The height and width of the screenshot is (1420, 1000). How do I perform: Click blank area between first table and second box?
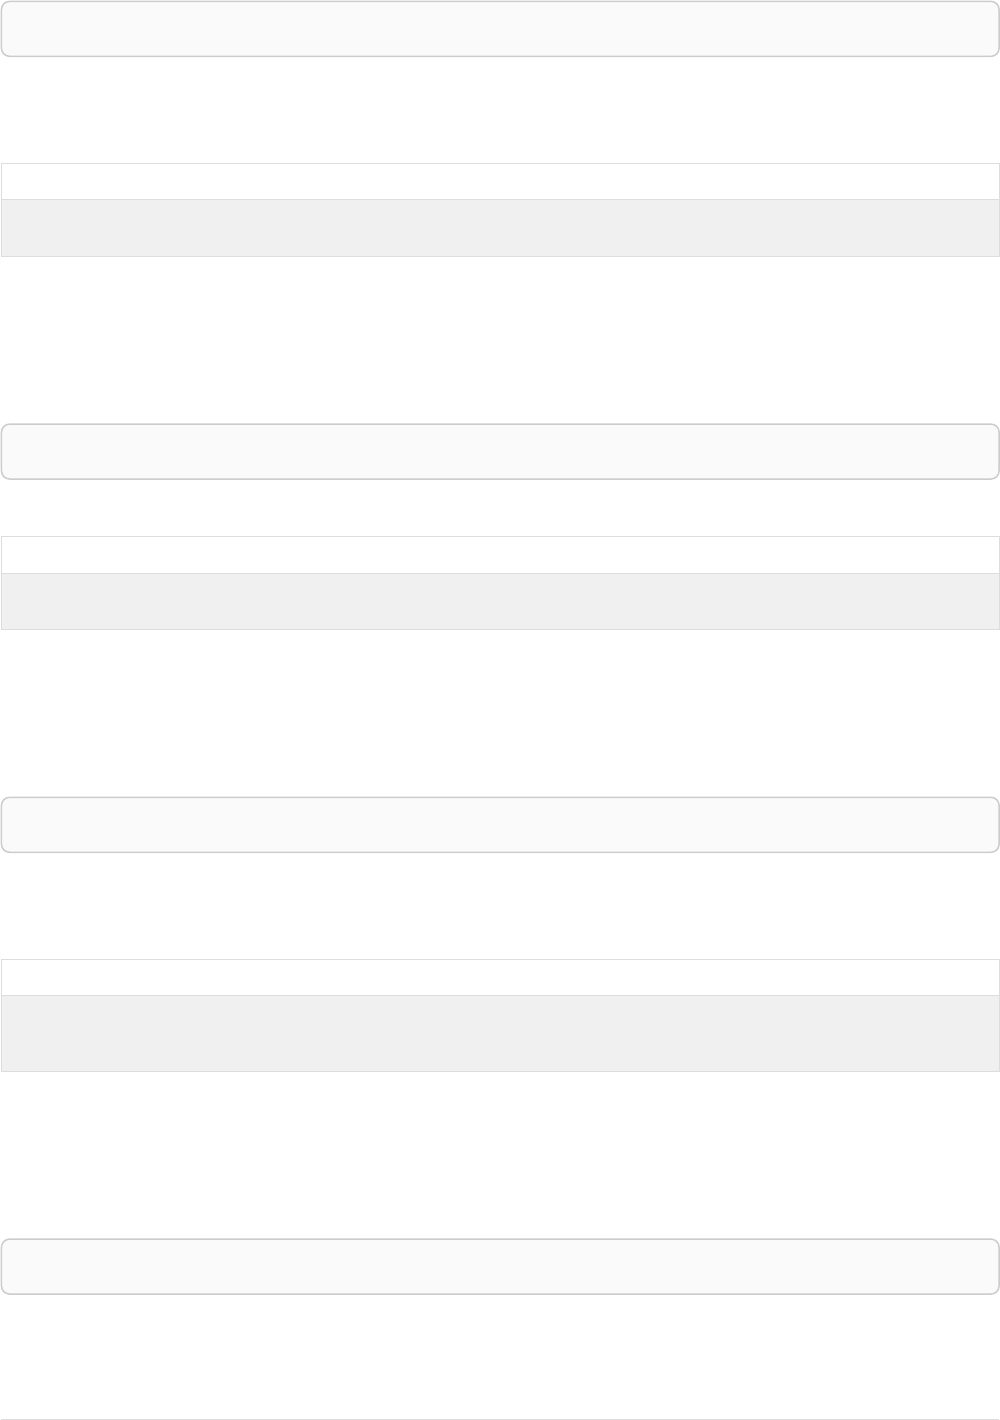(x=500, y=340)
